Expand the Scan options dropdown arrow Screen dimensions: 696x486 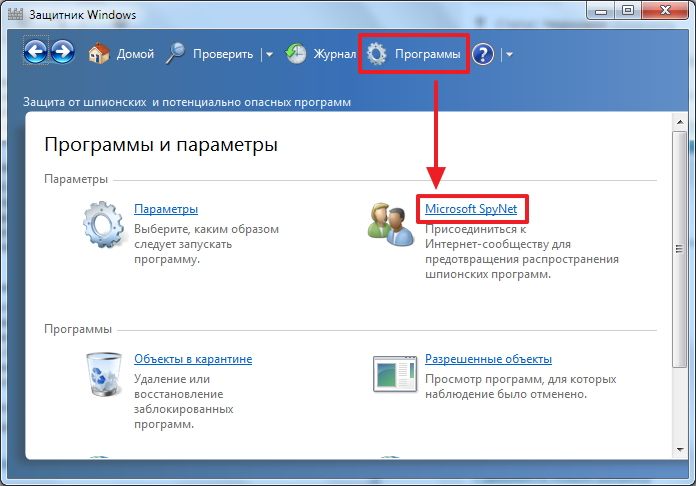[269, 55]
